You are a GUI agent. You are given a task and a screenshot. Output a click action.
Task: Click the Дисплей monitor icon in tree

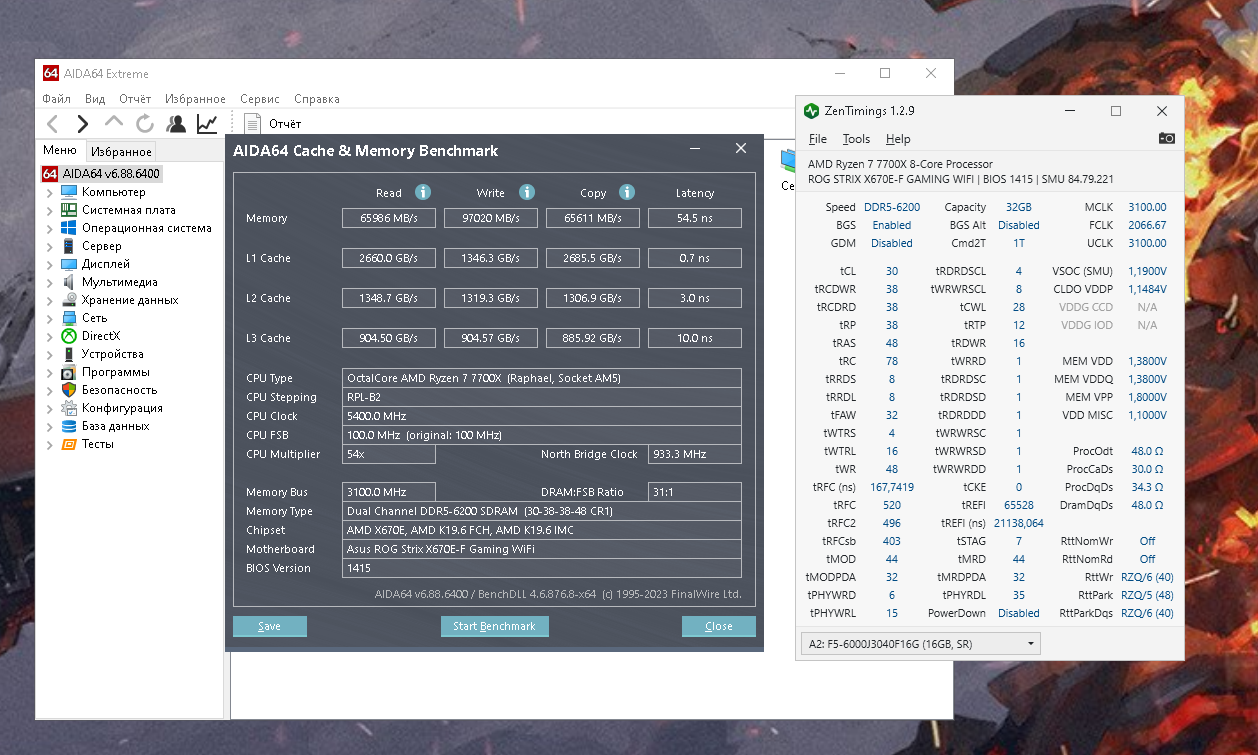69,264
